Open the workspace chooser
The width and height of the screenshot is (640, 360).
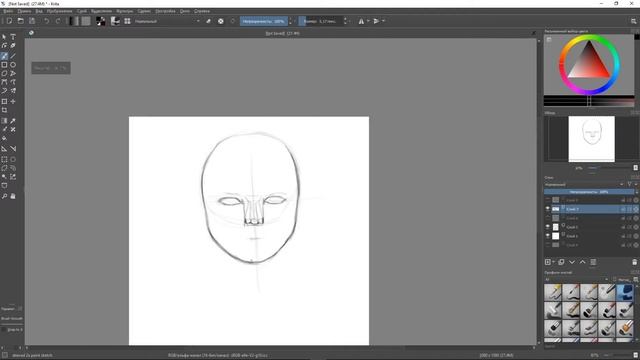633,21
